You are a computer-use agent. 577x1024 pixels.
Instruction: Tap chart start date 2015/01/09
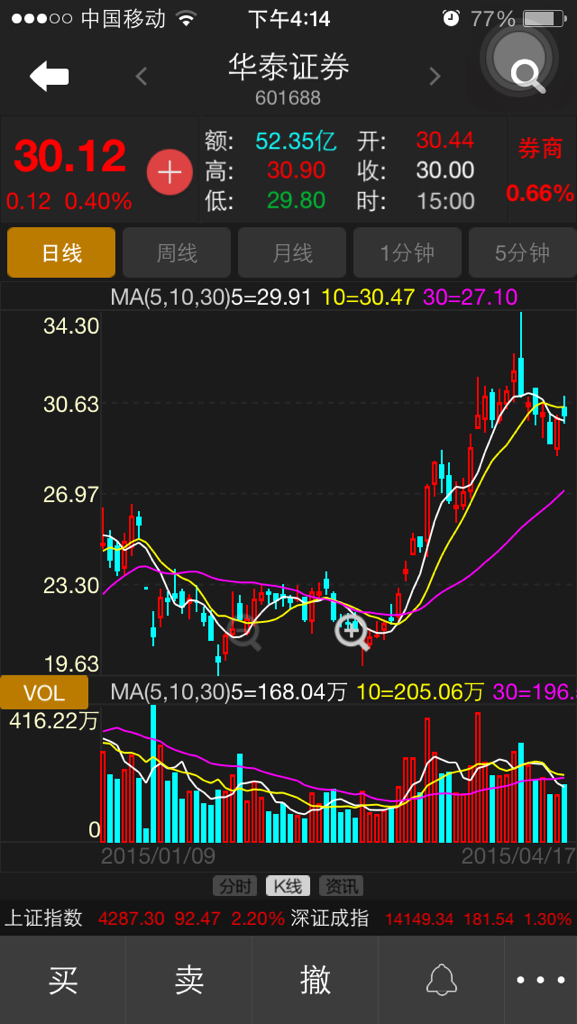pyautogui.click(x=158, y=856)
